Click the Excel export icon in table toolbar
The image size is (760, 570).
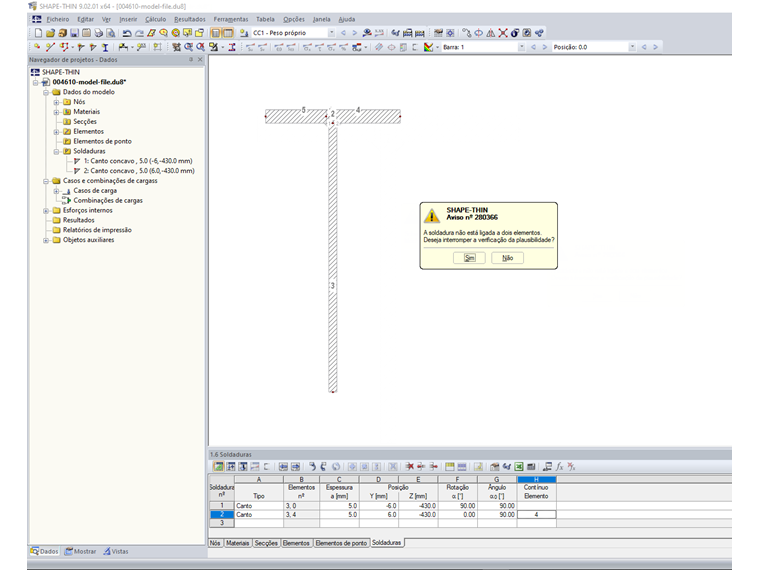coord(519,466)
